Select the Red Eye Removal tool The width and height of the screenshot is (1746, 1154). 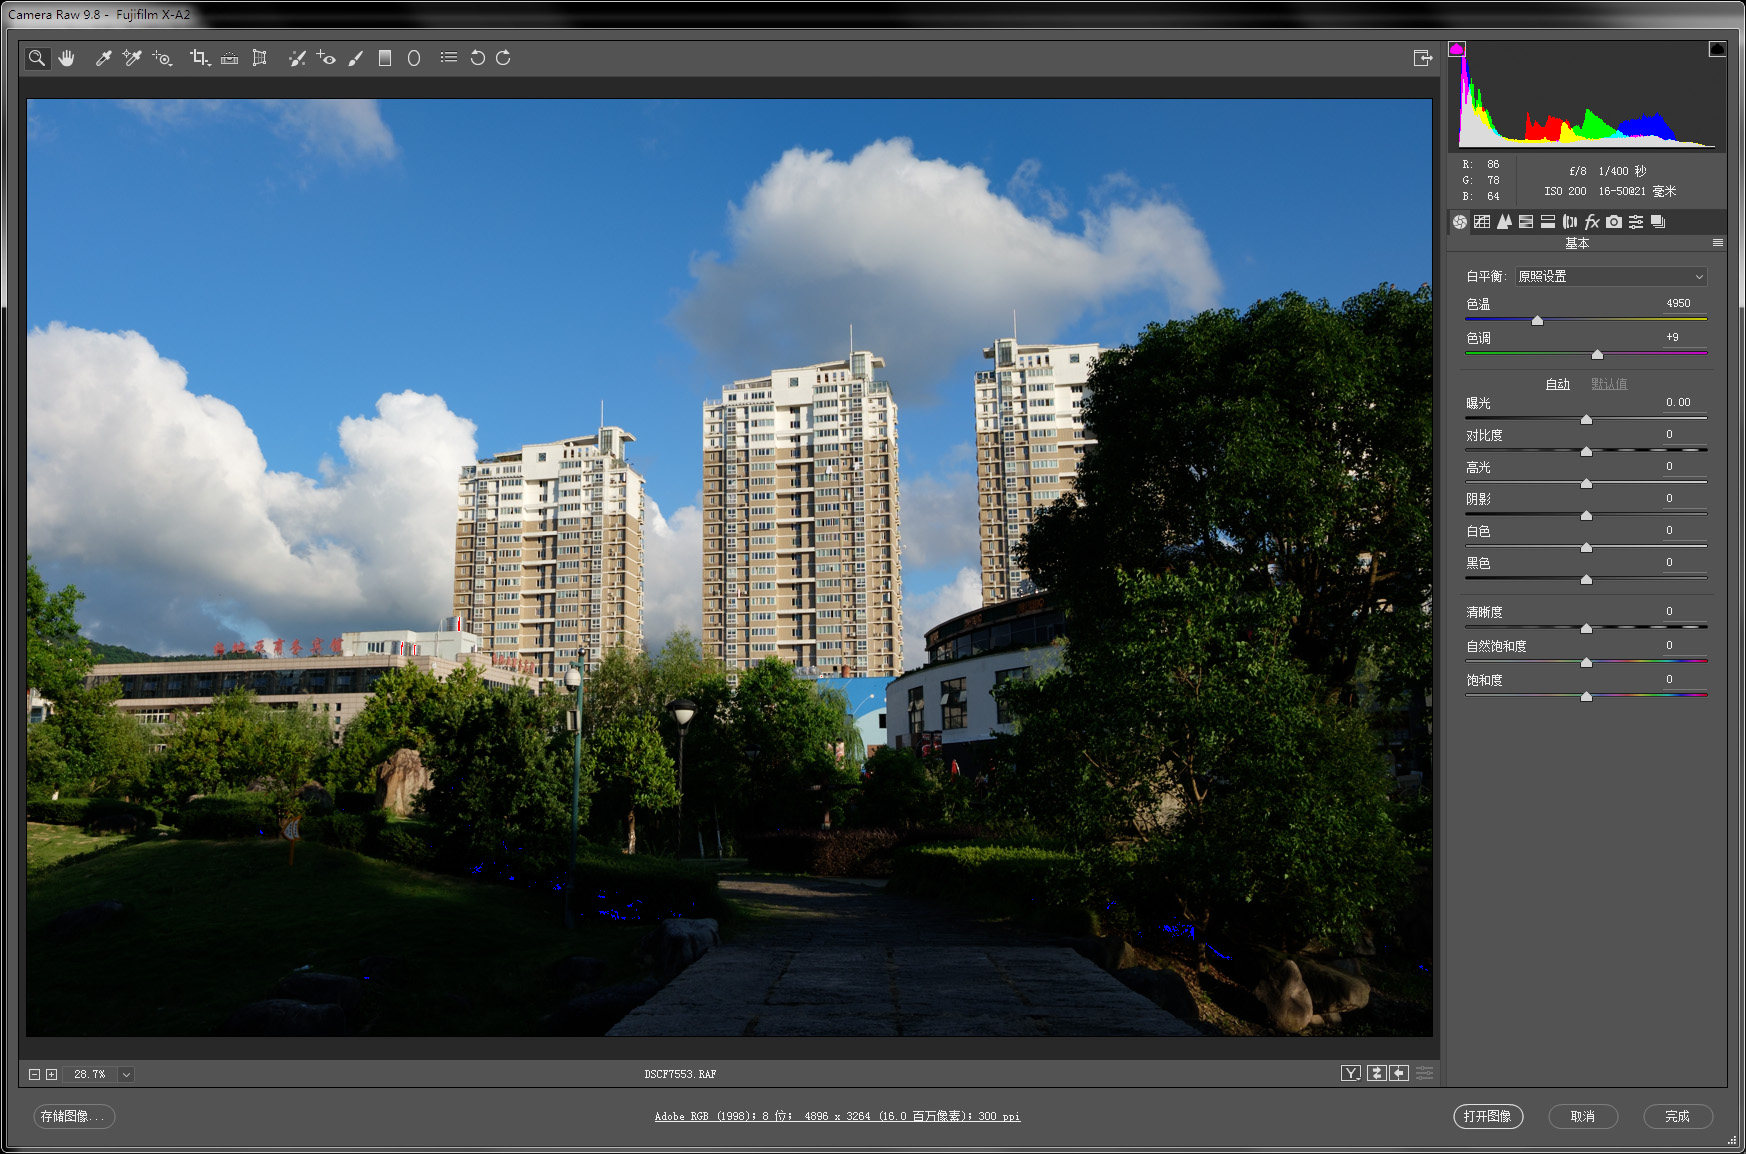pos(326,58)
